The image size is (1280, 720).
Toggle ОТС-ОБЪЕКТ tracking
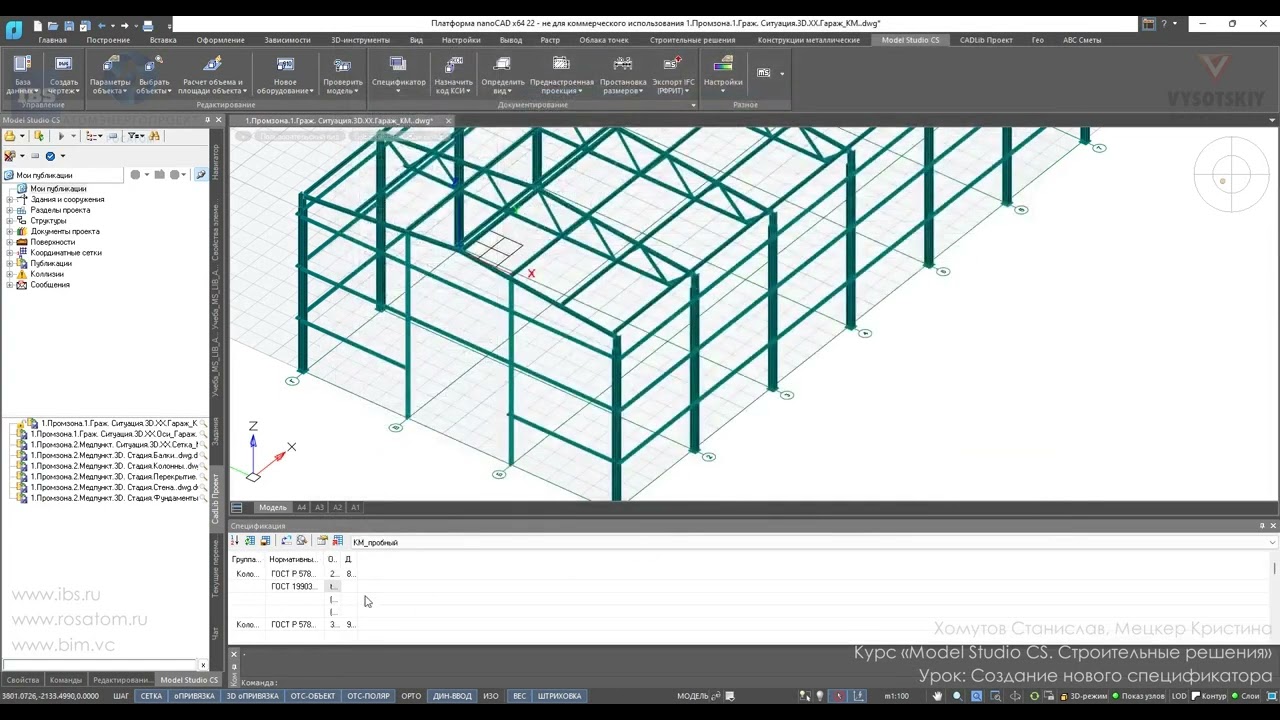click(313, 696)
